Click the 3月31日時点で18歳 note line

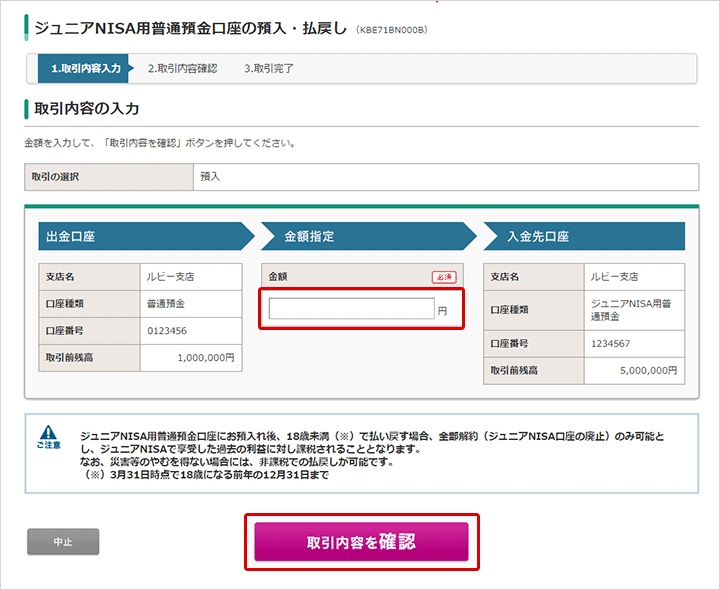coord(205,475)
